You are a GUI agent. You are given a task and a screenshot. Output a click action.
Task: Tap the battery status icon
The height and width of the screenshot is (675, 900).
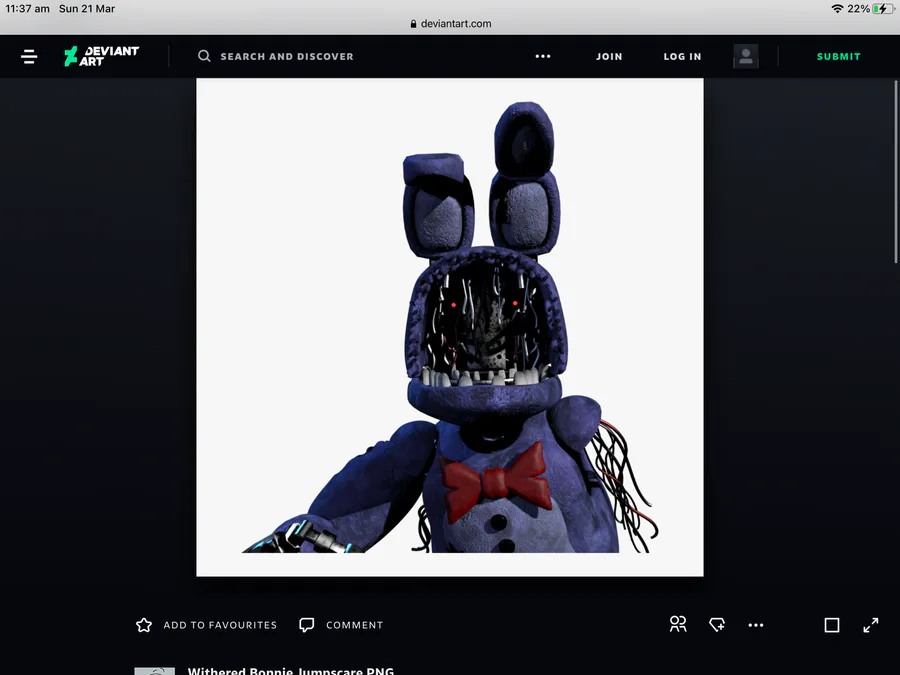[883, 9]
